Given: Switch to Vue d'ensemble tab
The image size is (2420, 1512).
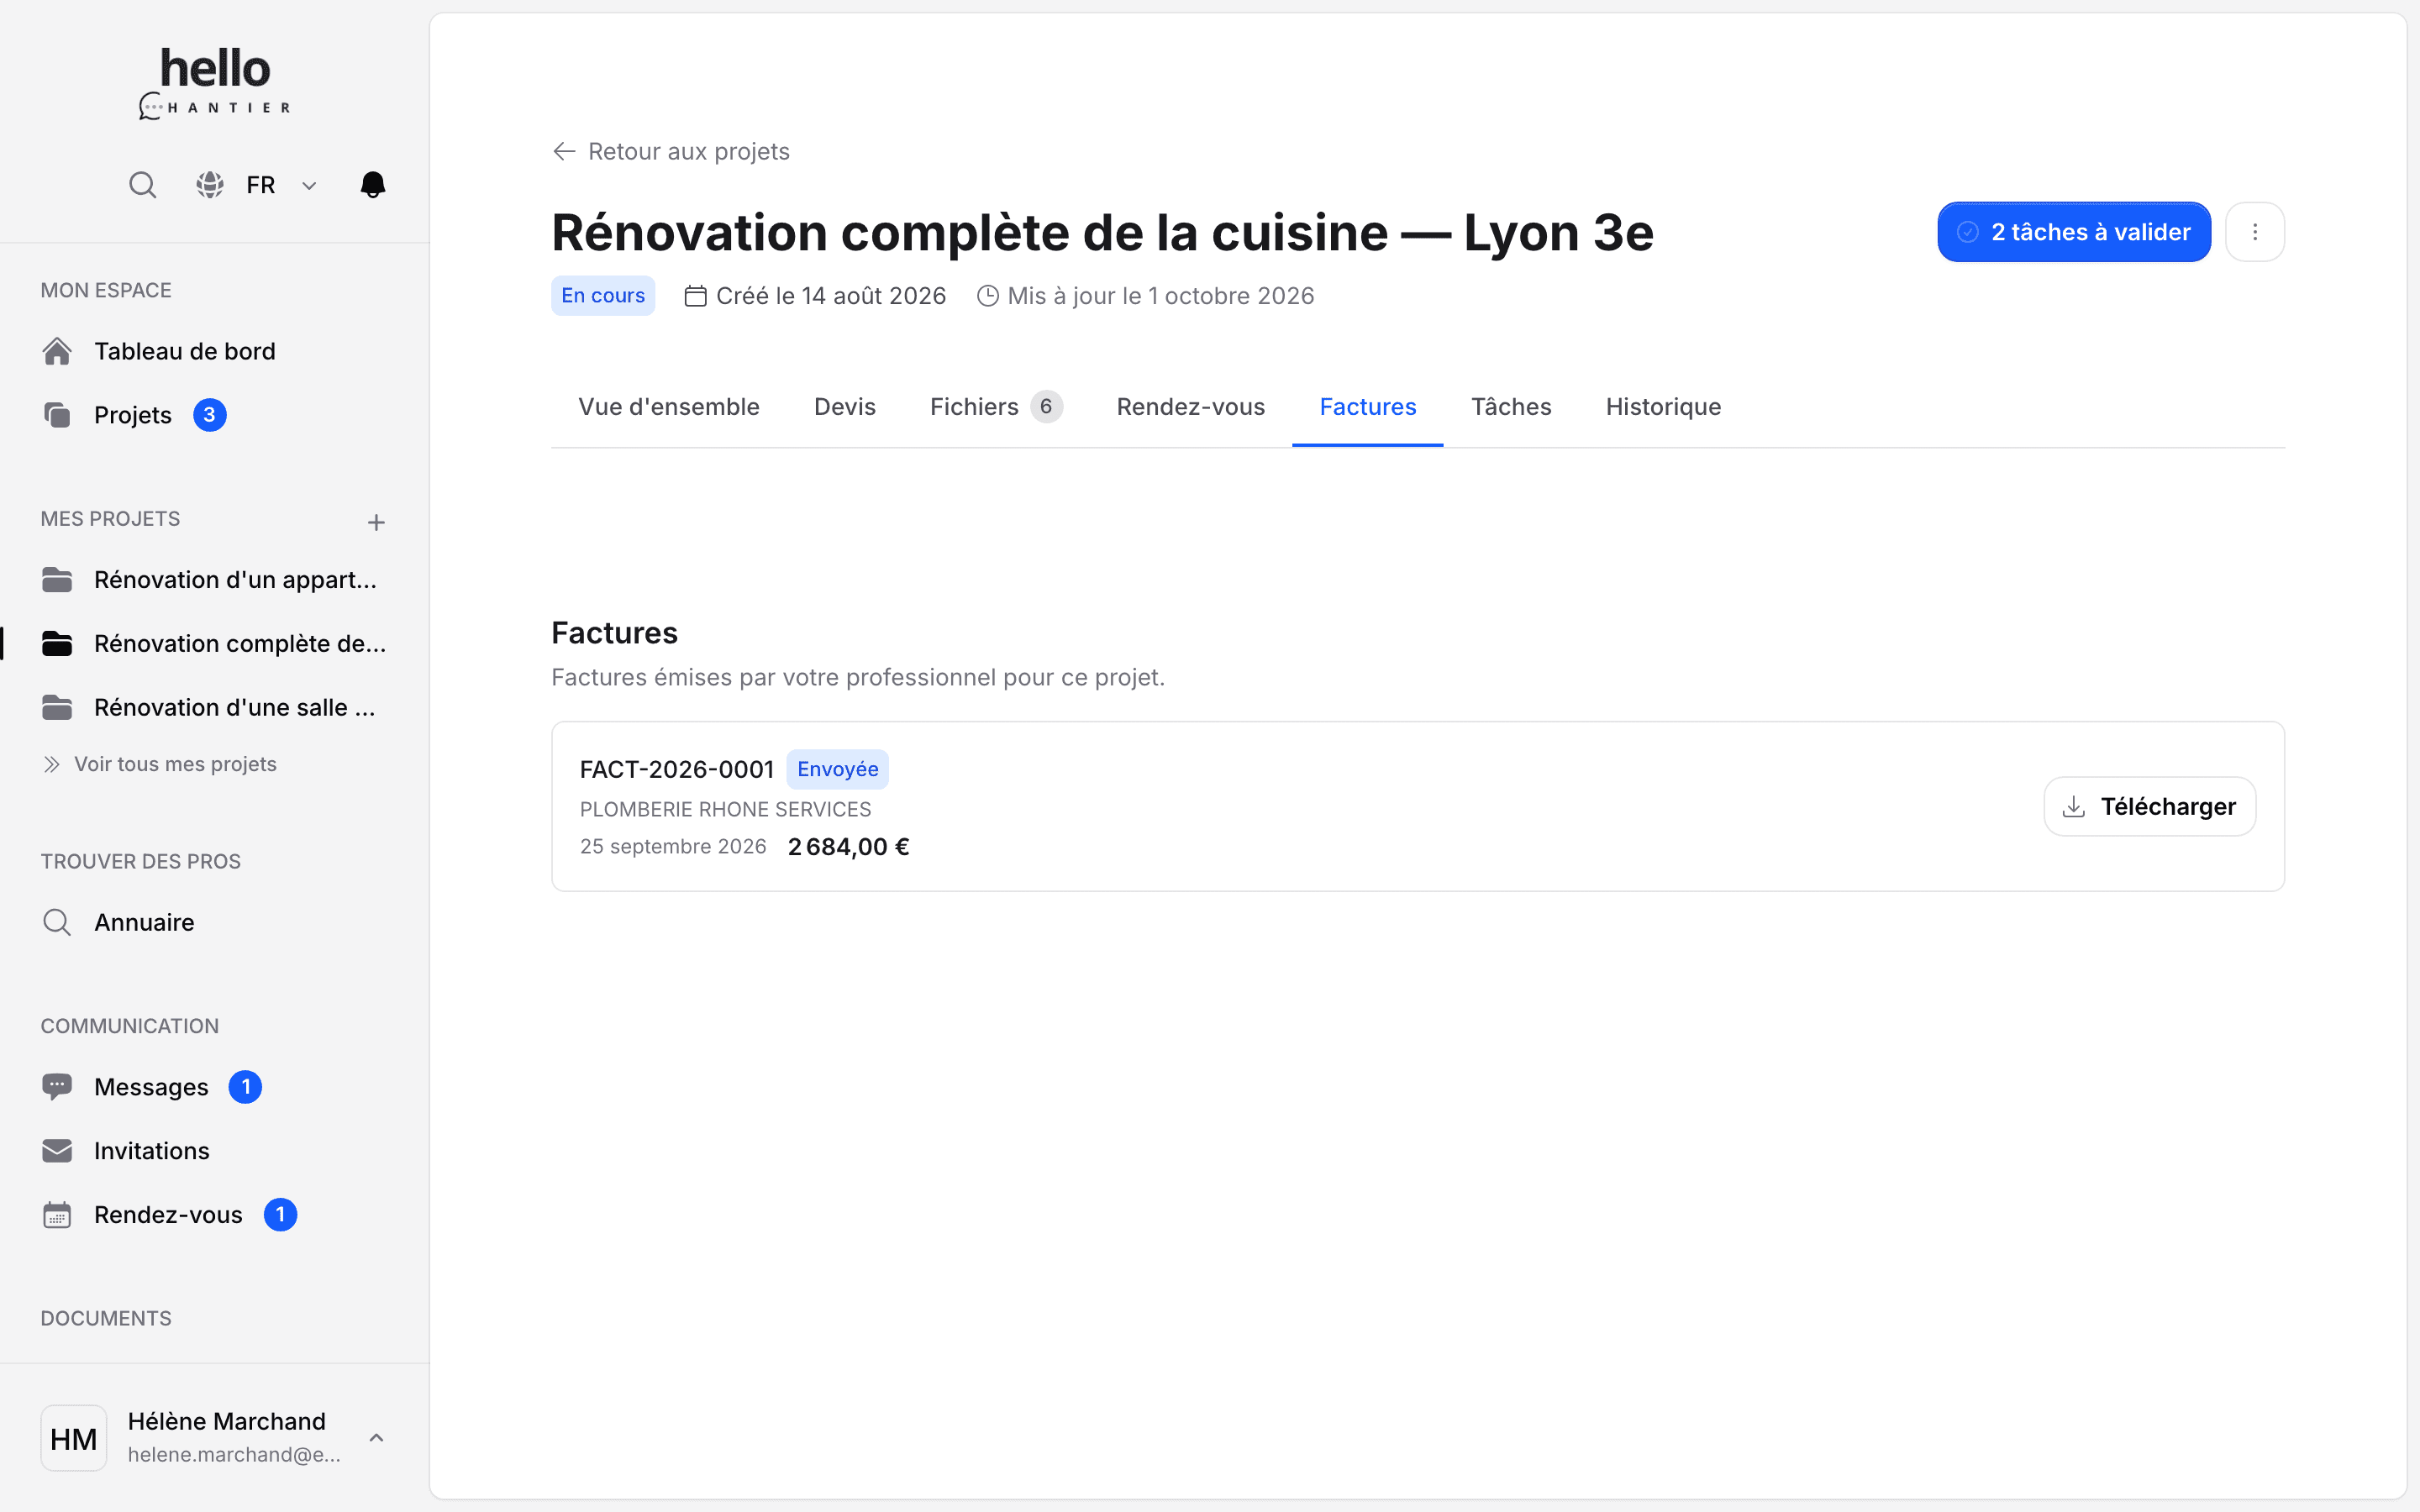Looking at the screenshot, I should point(669,407).
